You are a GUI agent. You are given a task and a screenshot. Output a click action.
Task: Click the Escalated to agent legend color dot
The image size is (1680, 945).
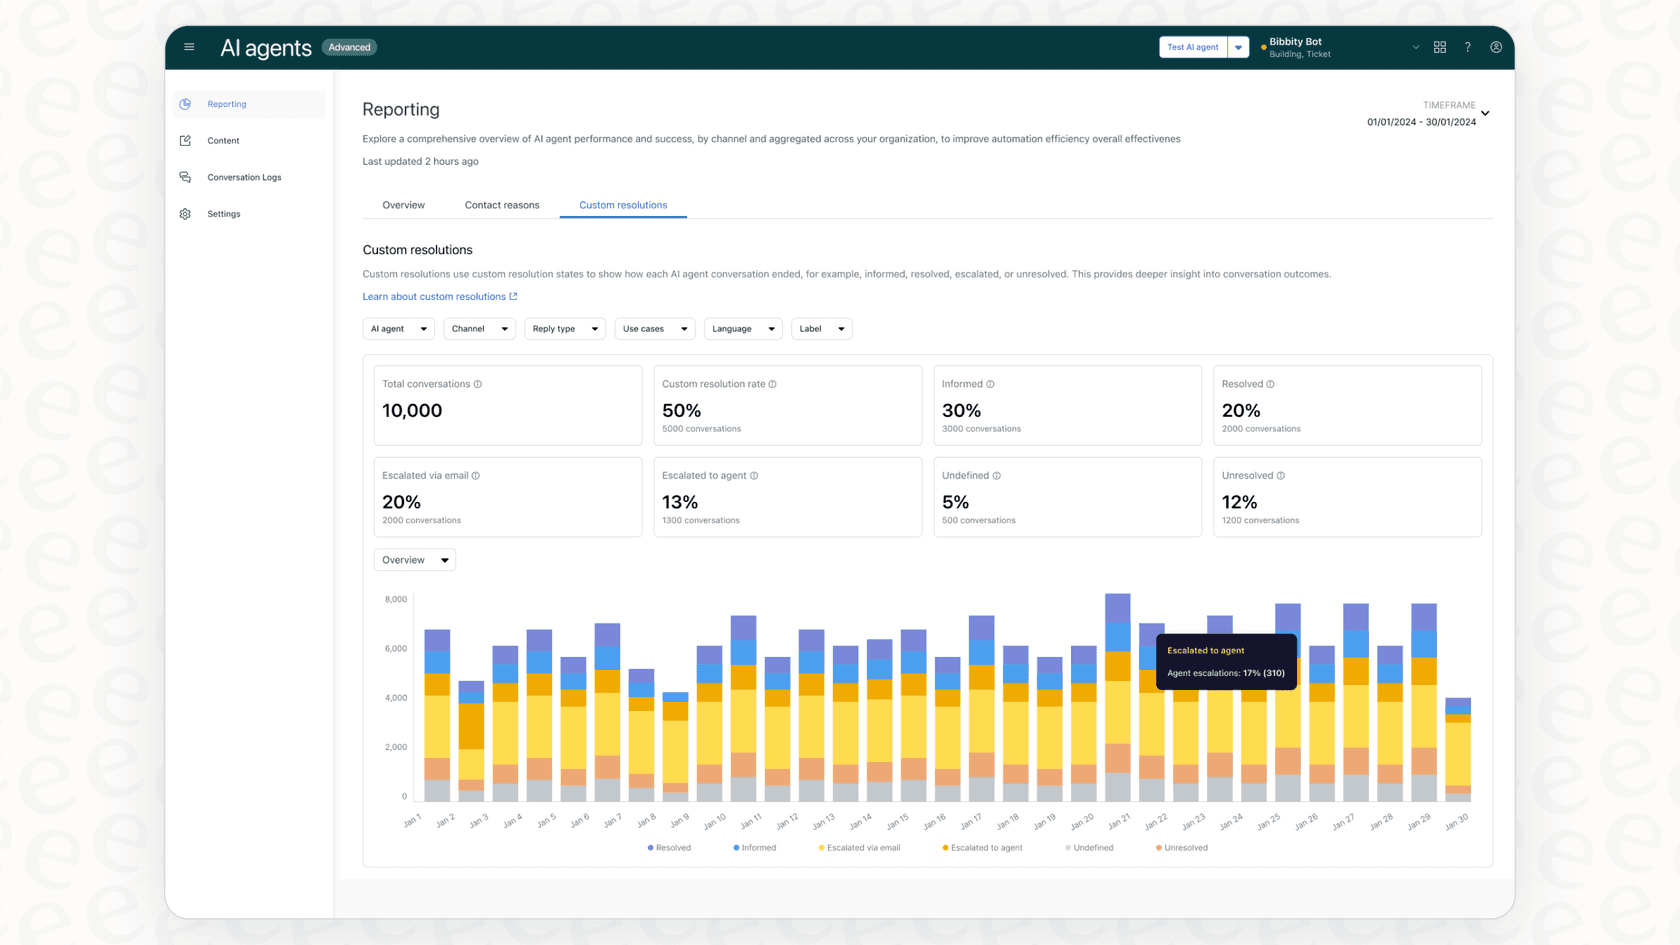pos(945,847)
